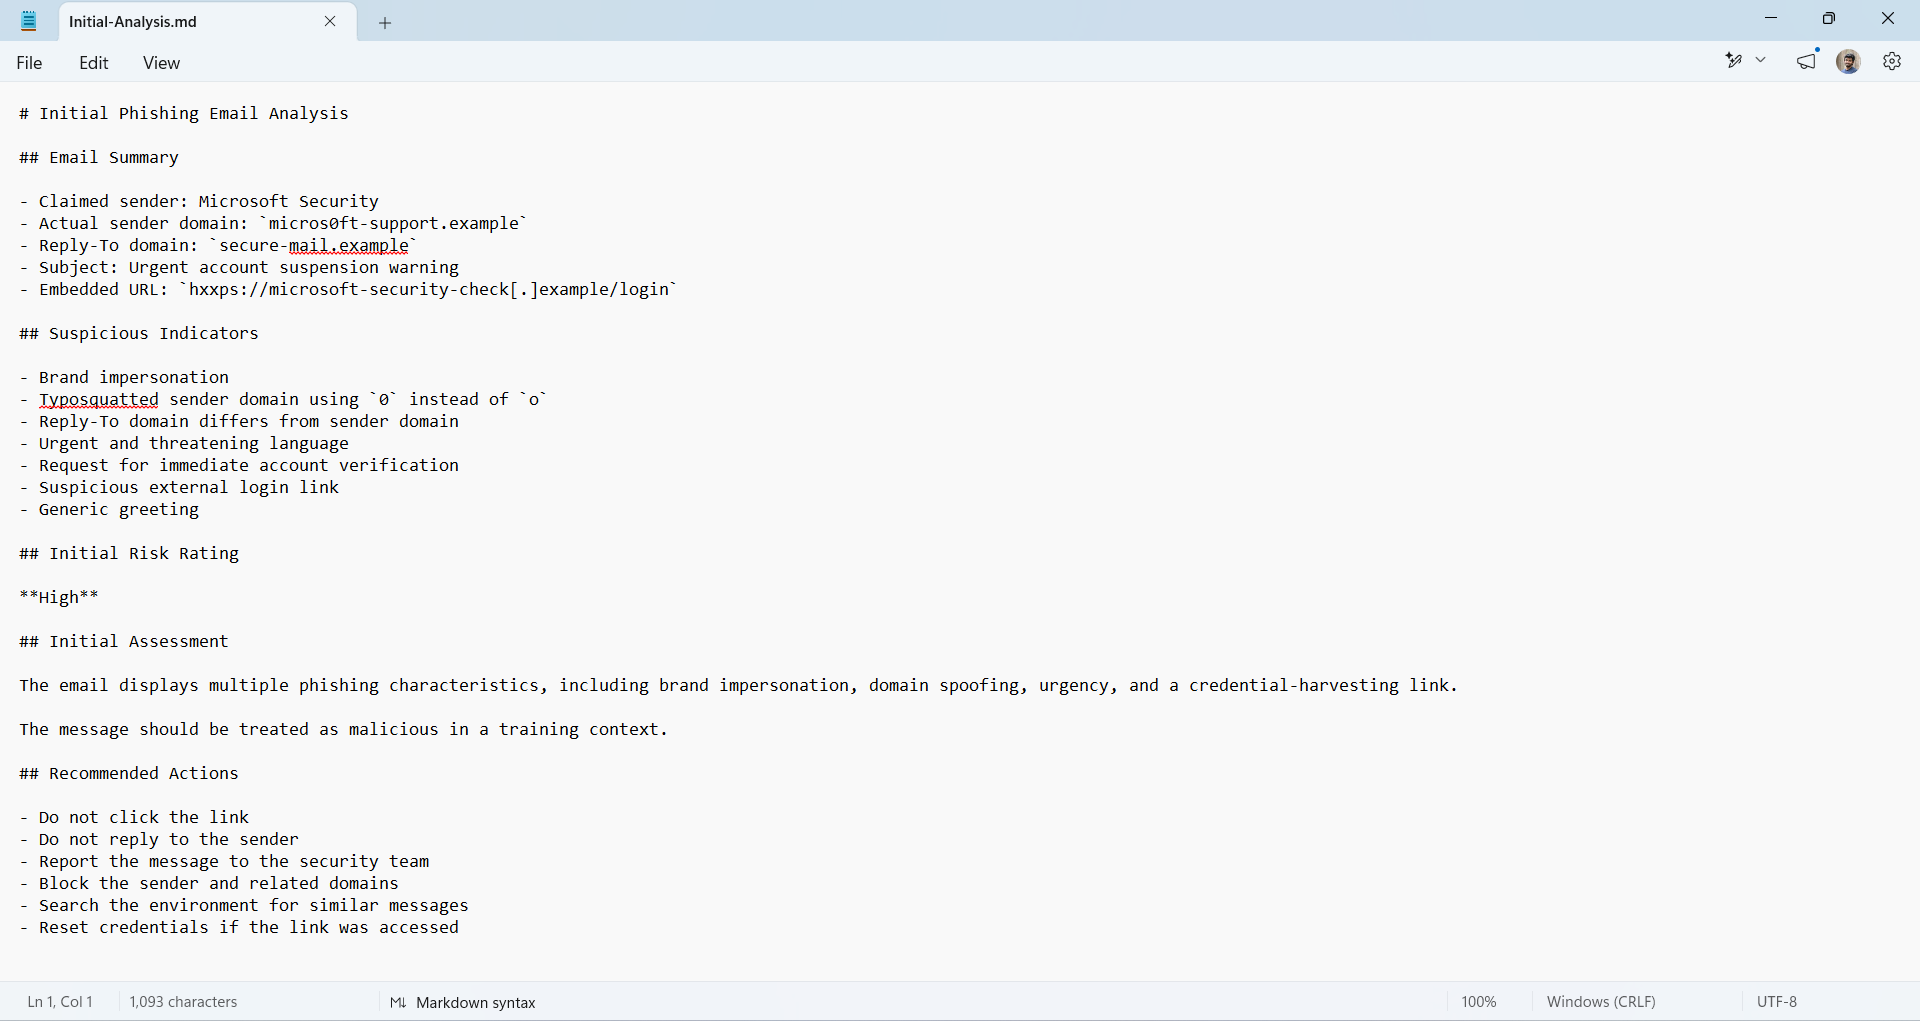Click the 1,093 characters count
1920x1021 pixels.
pyautogui.click(x=183, y=1002)
